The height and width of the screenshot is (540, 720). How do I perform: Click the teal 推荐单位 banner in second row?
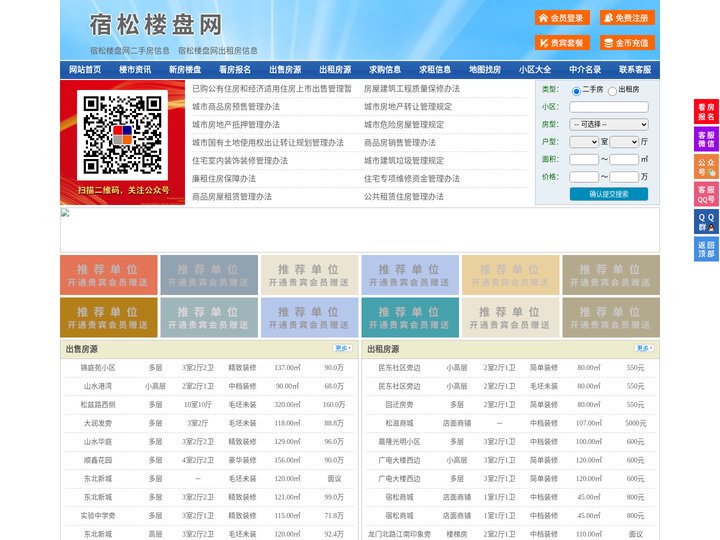(410, 317)
